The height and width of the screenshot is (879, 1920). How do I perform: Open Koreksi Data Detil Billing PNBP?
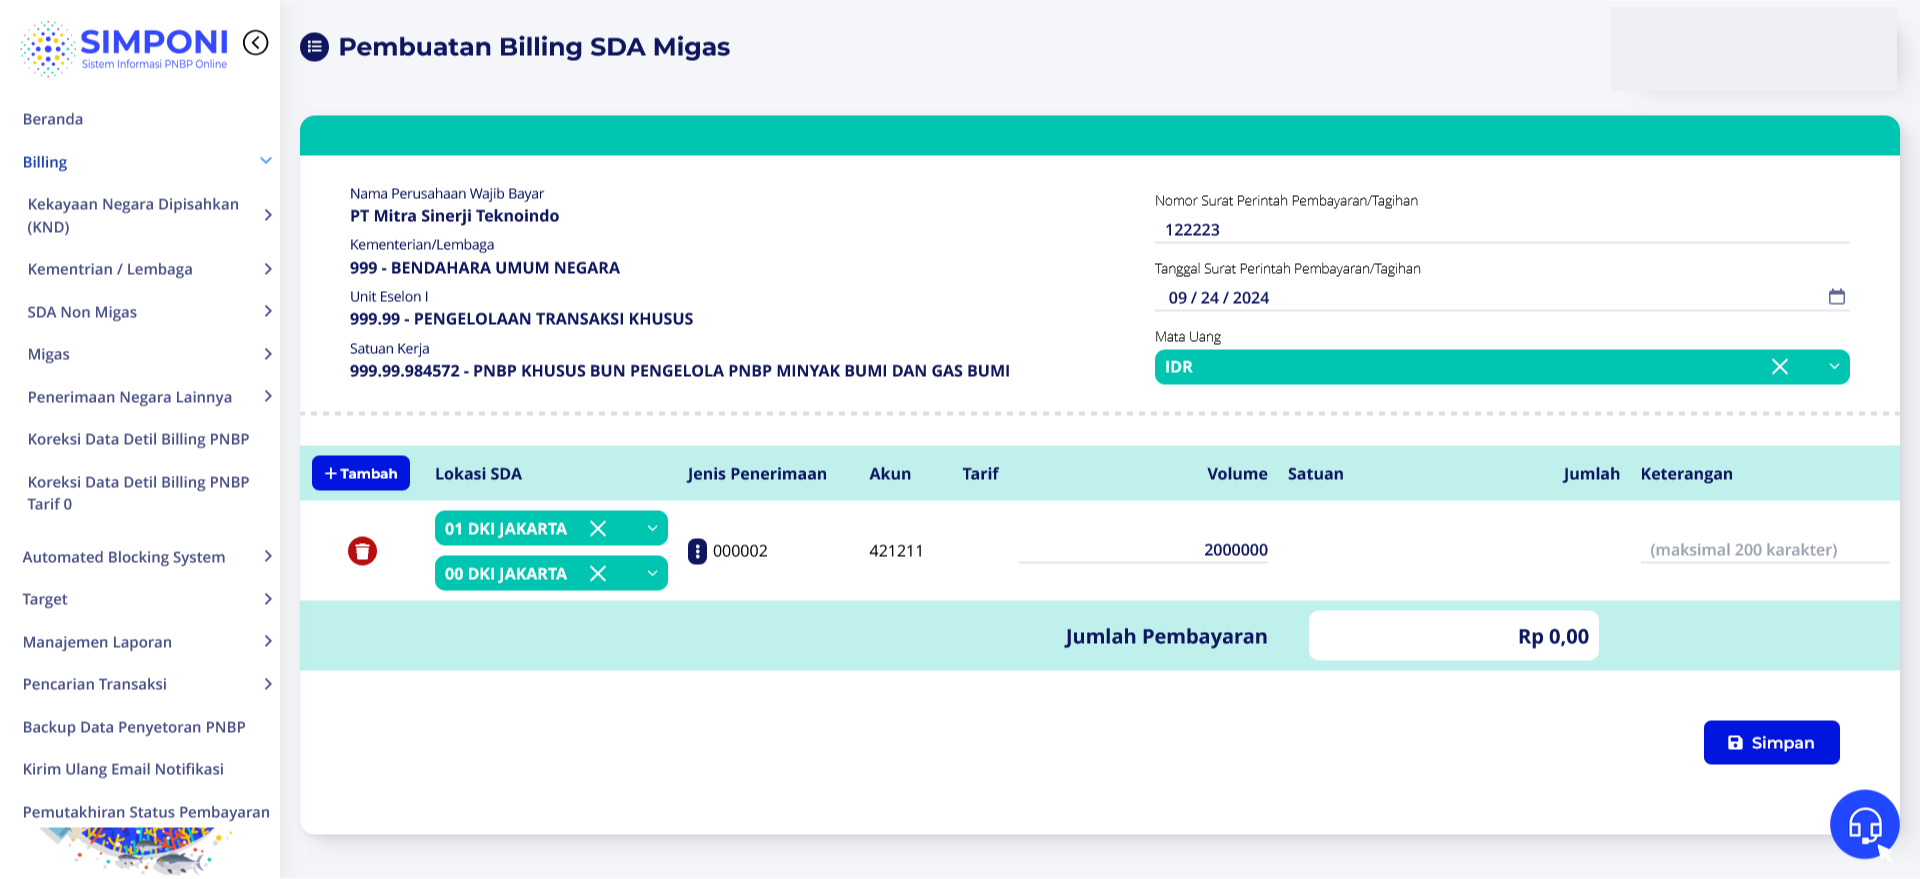[x=138, y=439]
